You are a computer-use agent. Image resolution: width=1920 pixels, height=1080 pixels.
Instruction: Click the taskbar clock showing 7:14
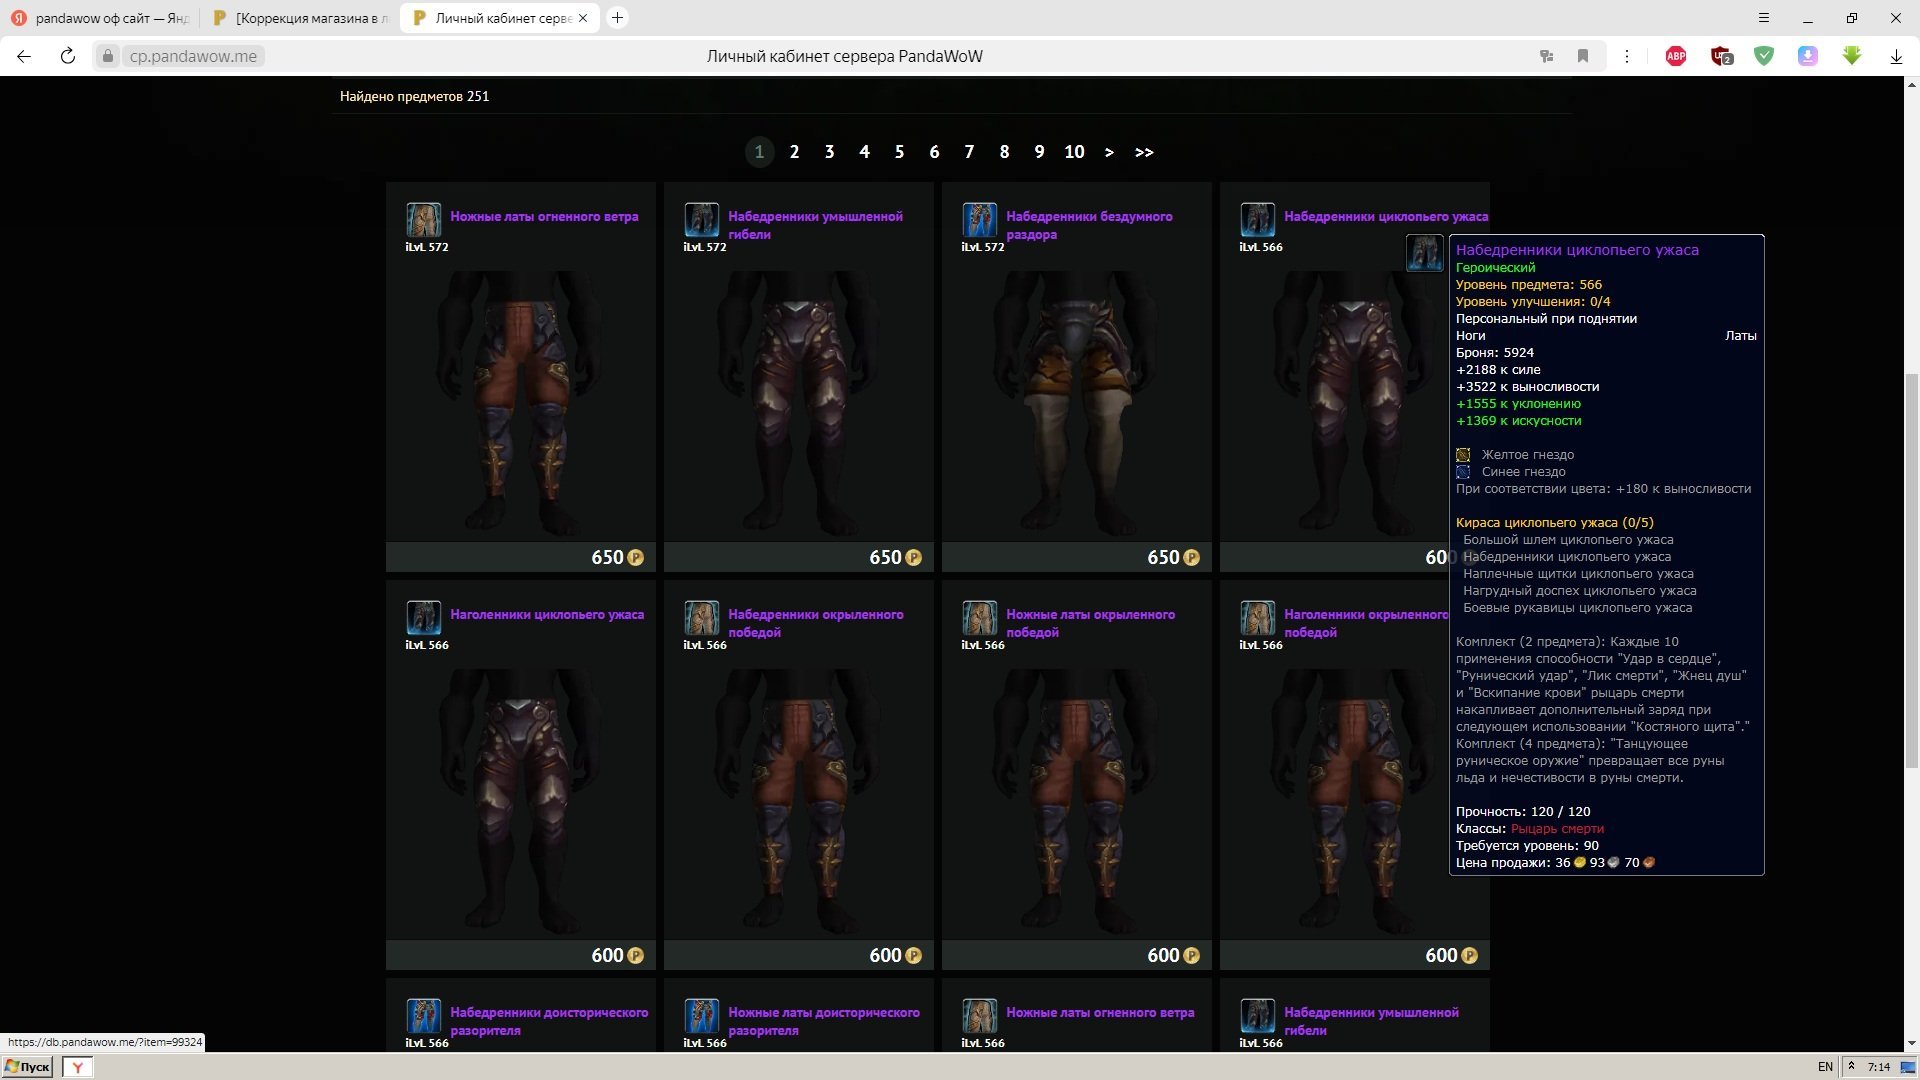coord(1879,1067)
